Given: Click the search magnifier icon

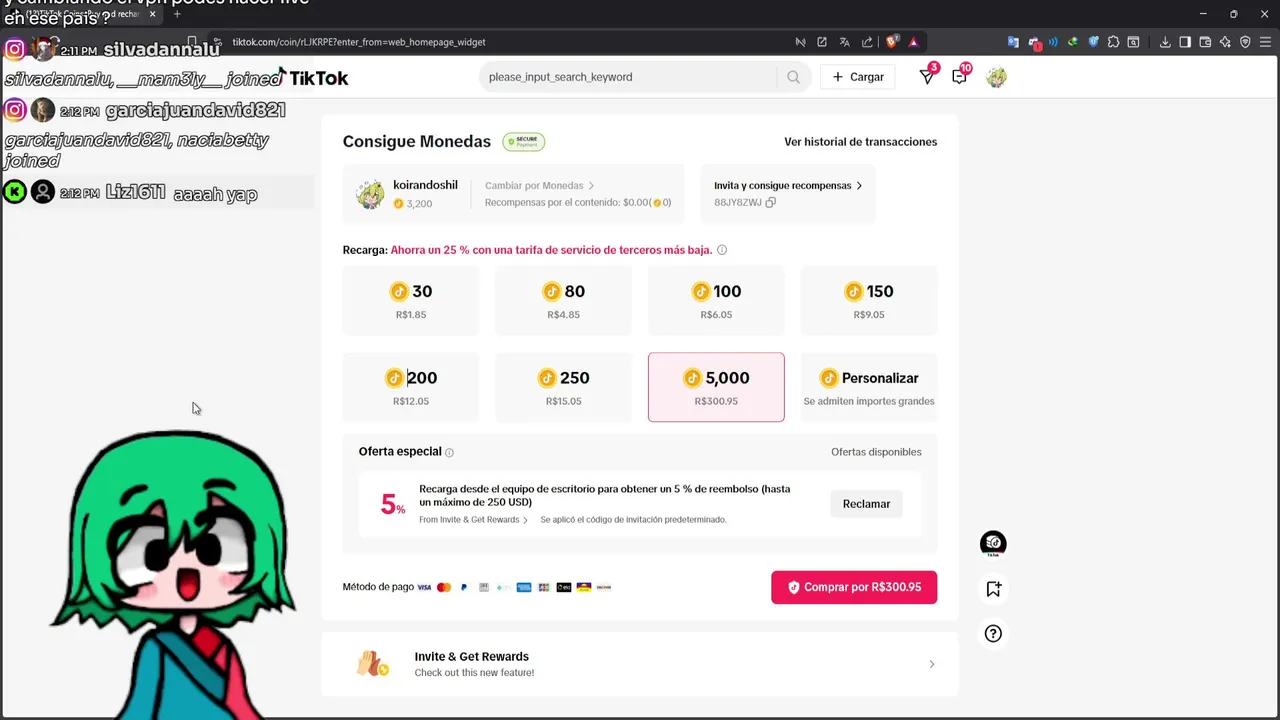Looking at the screenshot, I should (x=793, y=77).
